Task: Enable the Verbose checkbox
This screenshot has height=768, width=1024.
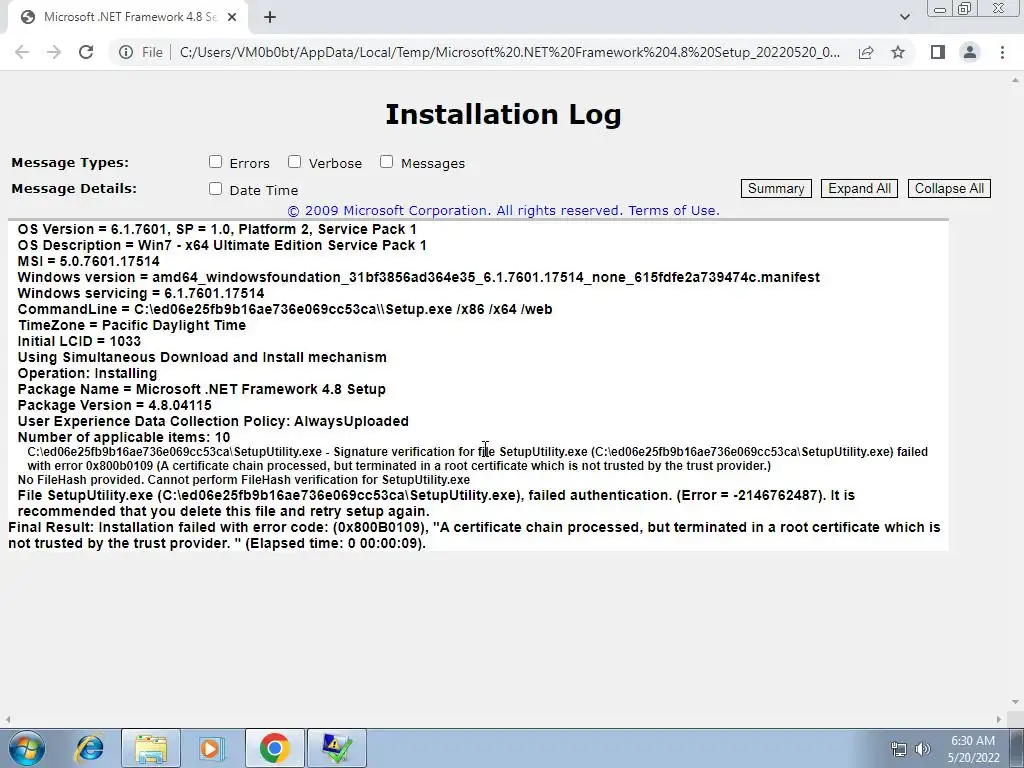Action: click(295, 161)
